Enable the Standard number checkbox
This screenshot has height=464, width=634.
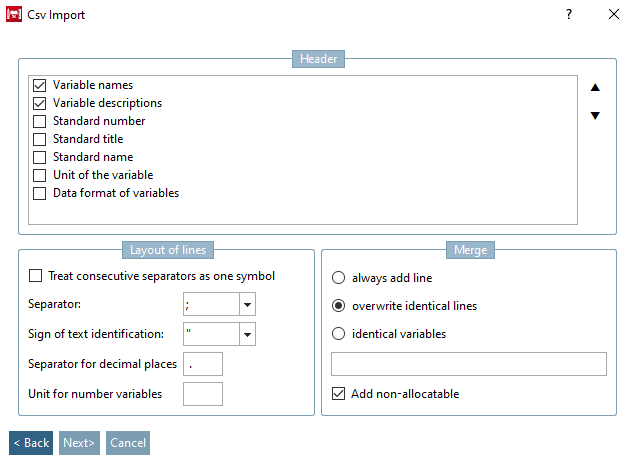click(40, 122)
